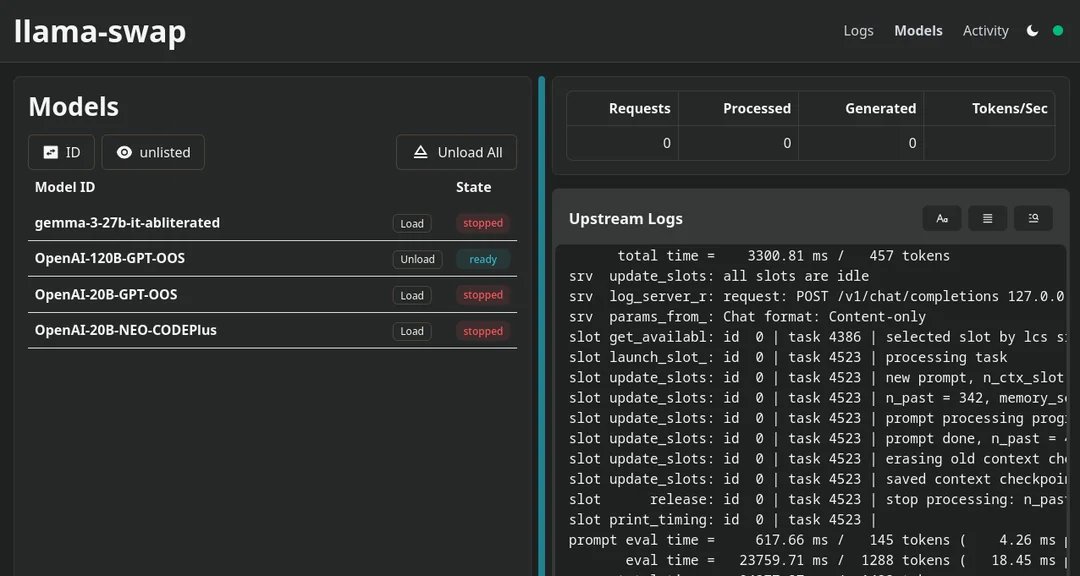The width and height of the screenshot is (1080, 576).
Task: Load the OpenAI-20B-GPT-OOS model
Action: (x=412, y=295)
